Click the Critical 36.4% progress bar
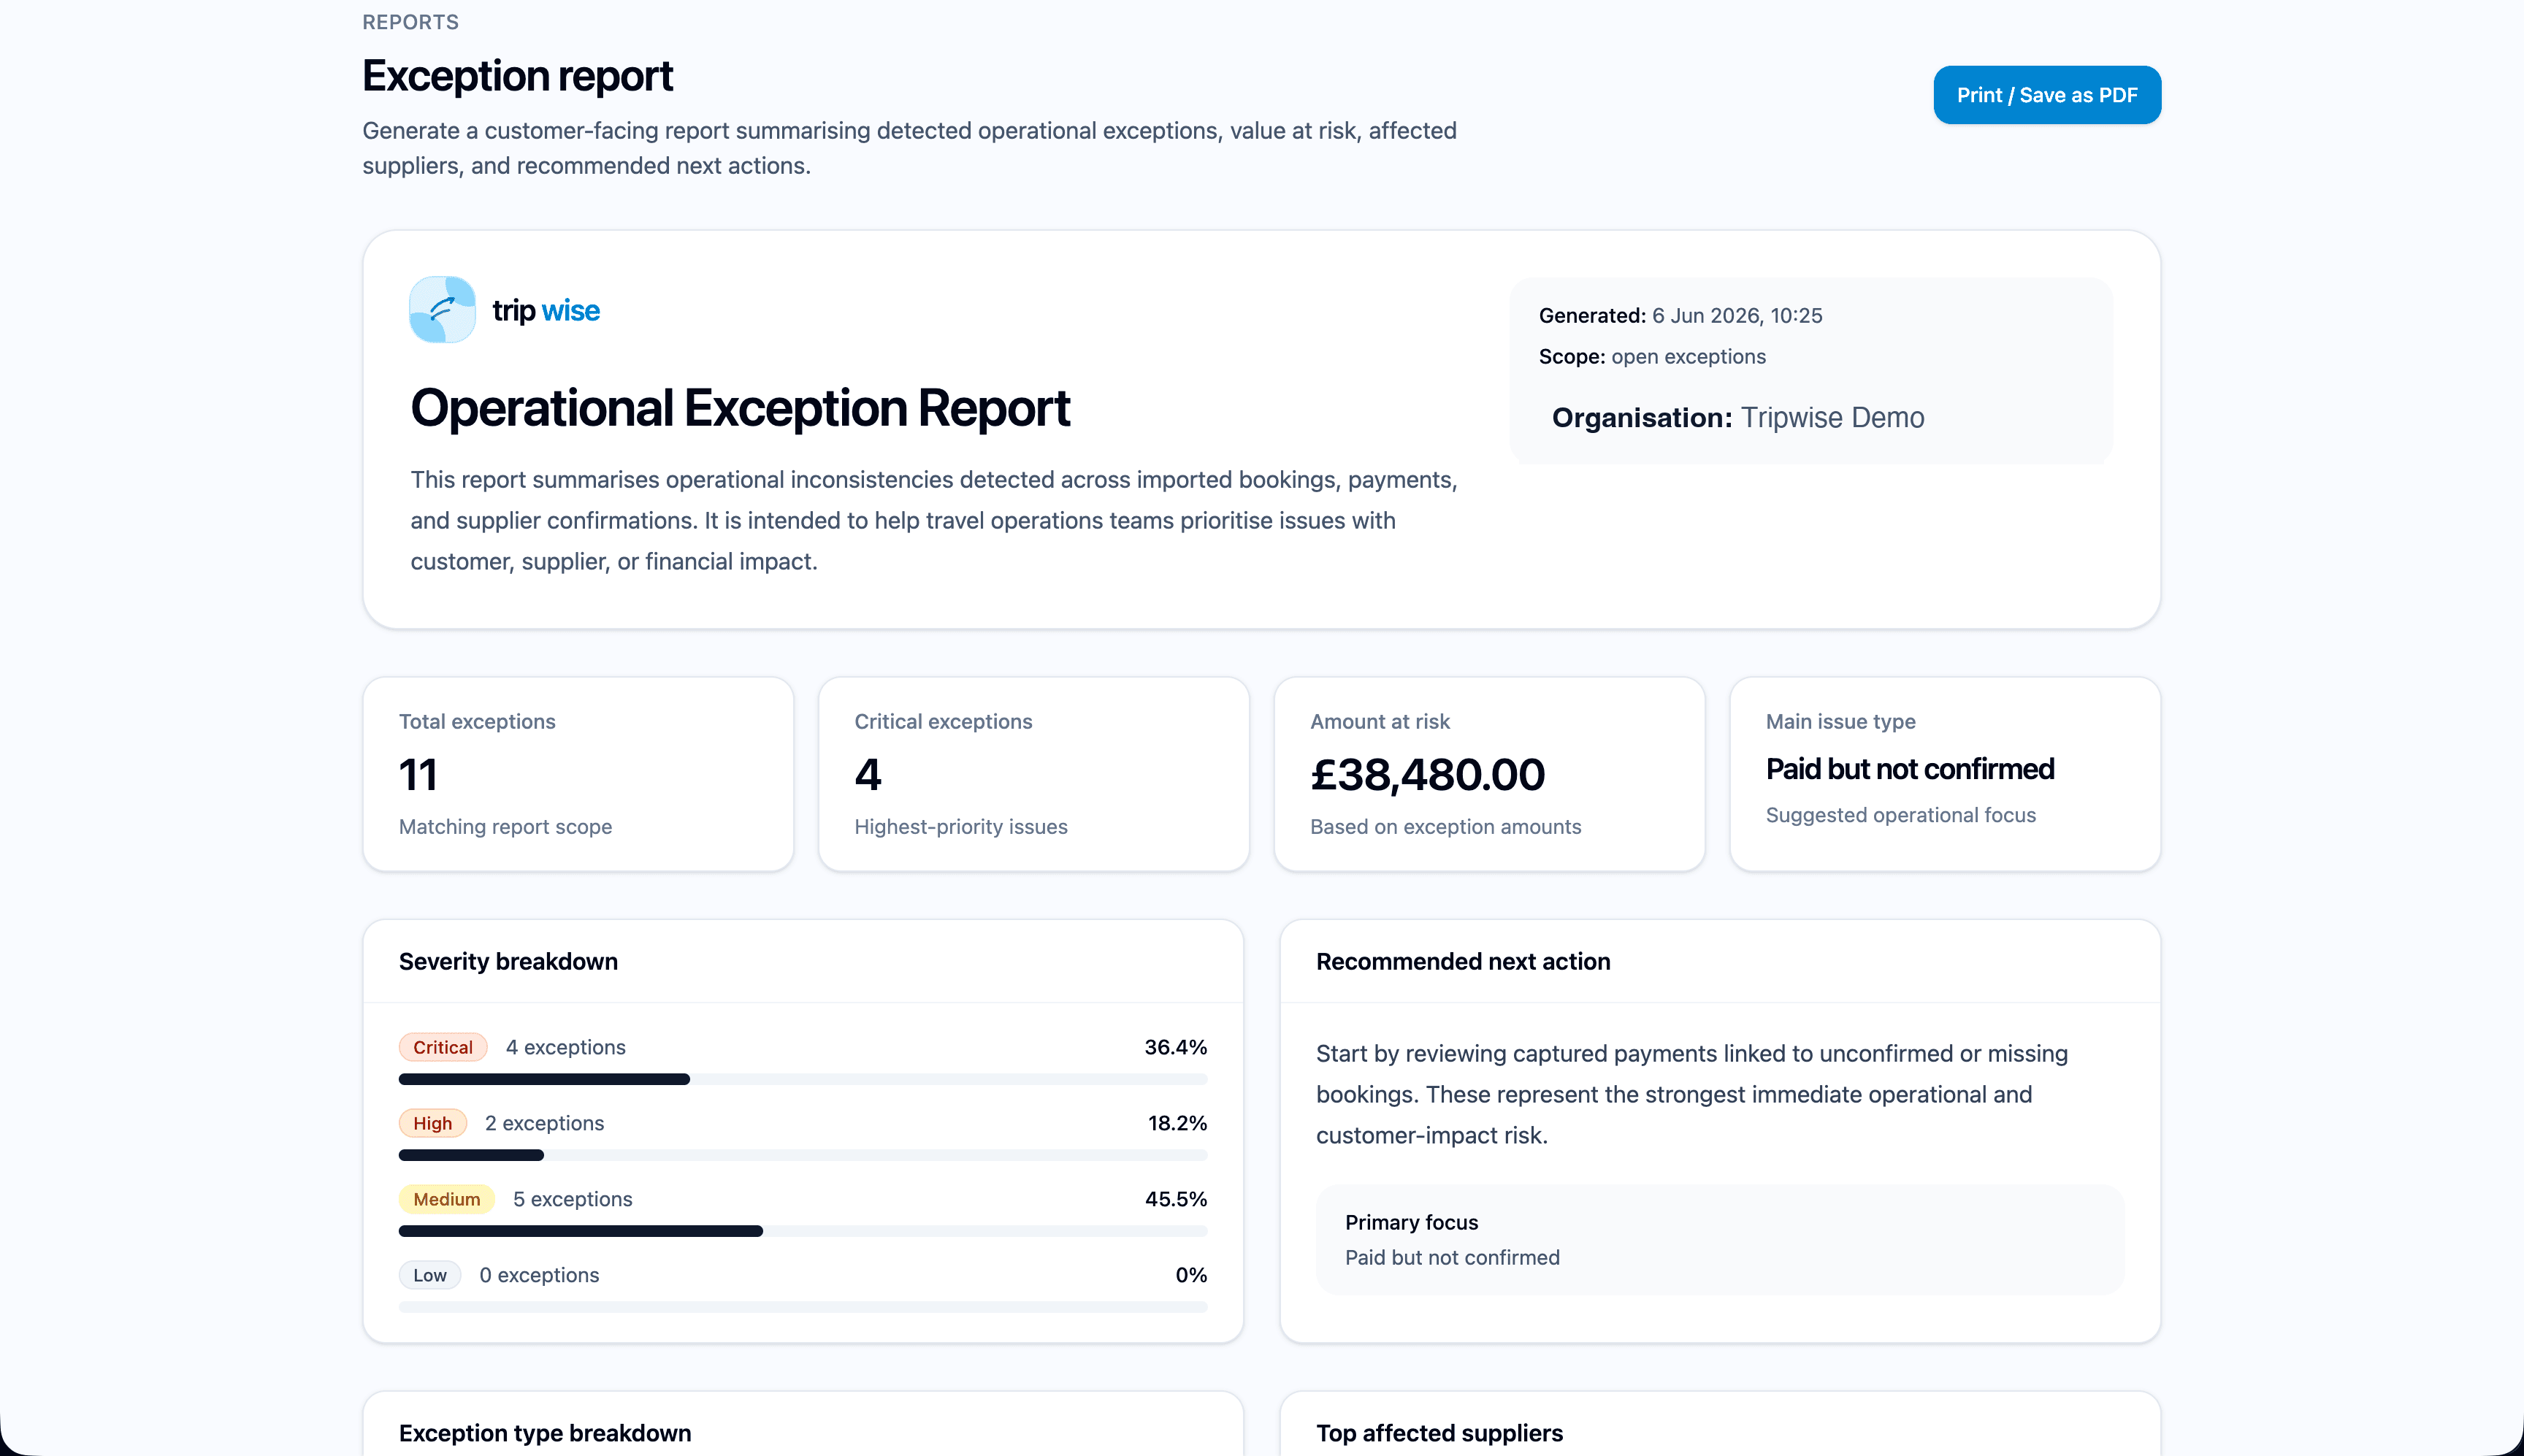Image resolution: width=2524 pixels, height=1456 pixels. coord(803,1079)
